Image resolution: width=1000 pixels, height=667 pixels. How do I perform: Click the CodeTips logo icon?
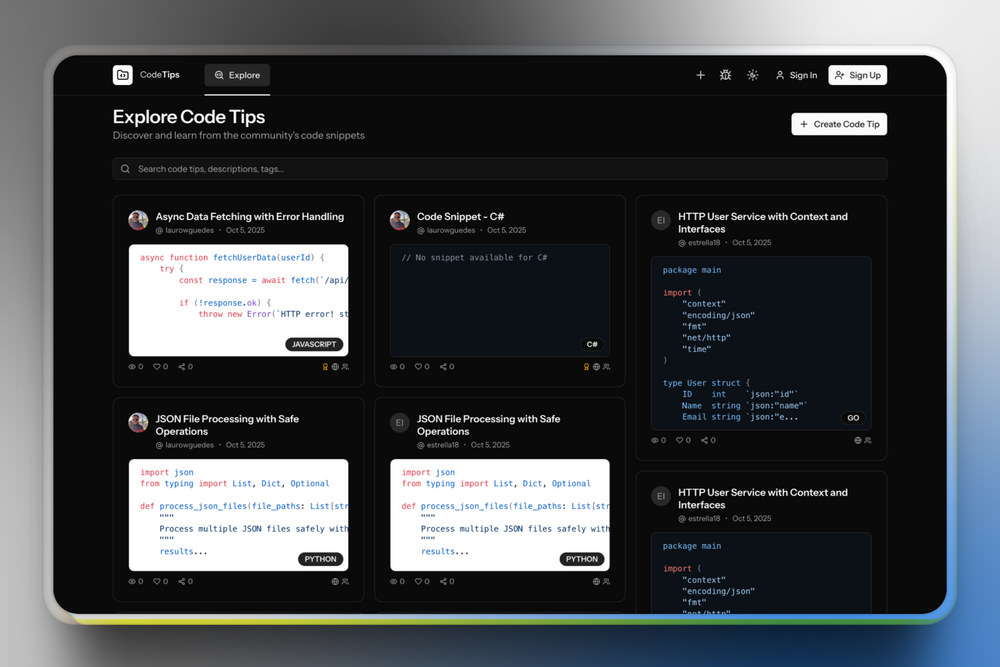[x=122, y=75]
